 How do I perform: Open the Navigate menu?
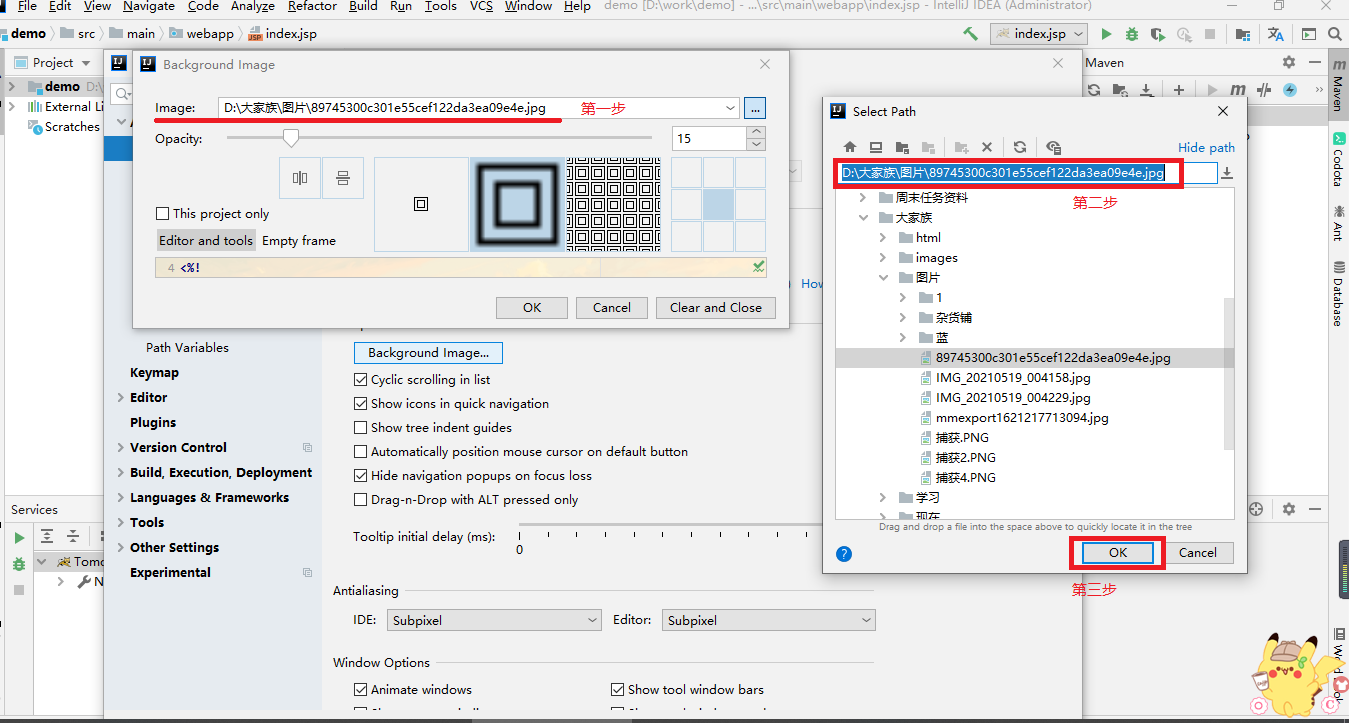coord(149,6)
